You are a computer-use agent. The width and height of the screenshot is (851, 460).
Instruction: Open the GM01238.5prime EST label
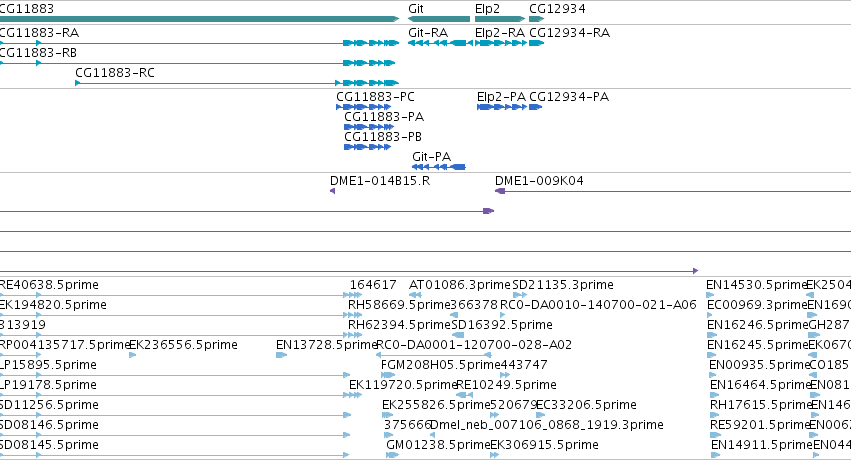coord(439,445)
